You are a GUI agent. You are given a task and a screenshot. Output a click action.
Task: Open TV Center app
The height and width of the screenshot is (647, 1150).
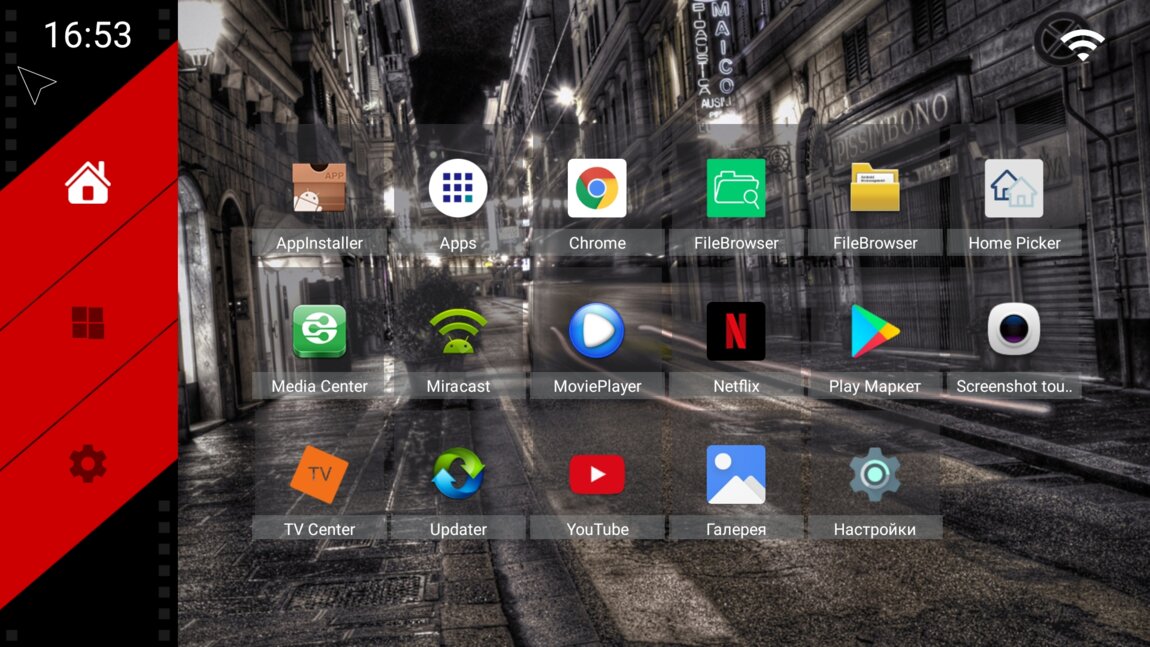tap(319, 475)
